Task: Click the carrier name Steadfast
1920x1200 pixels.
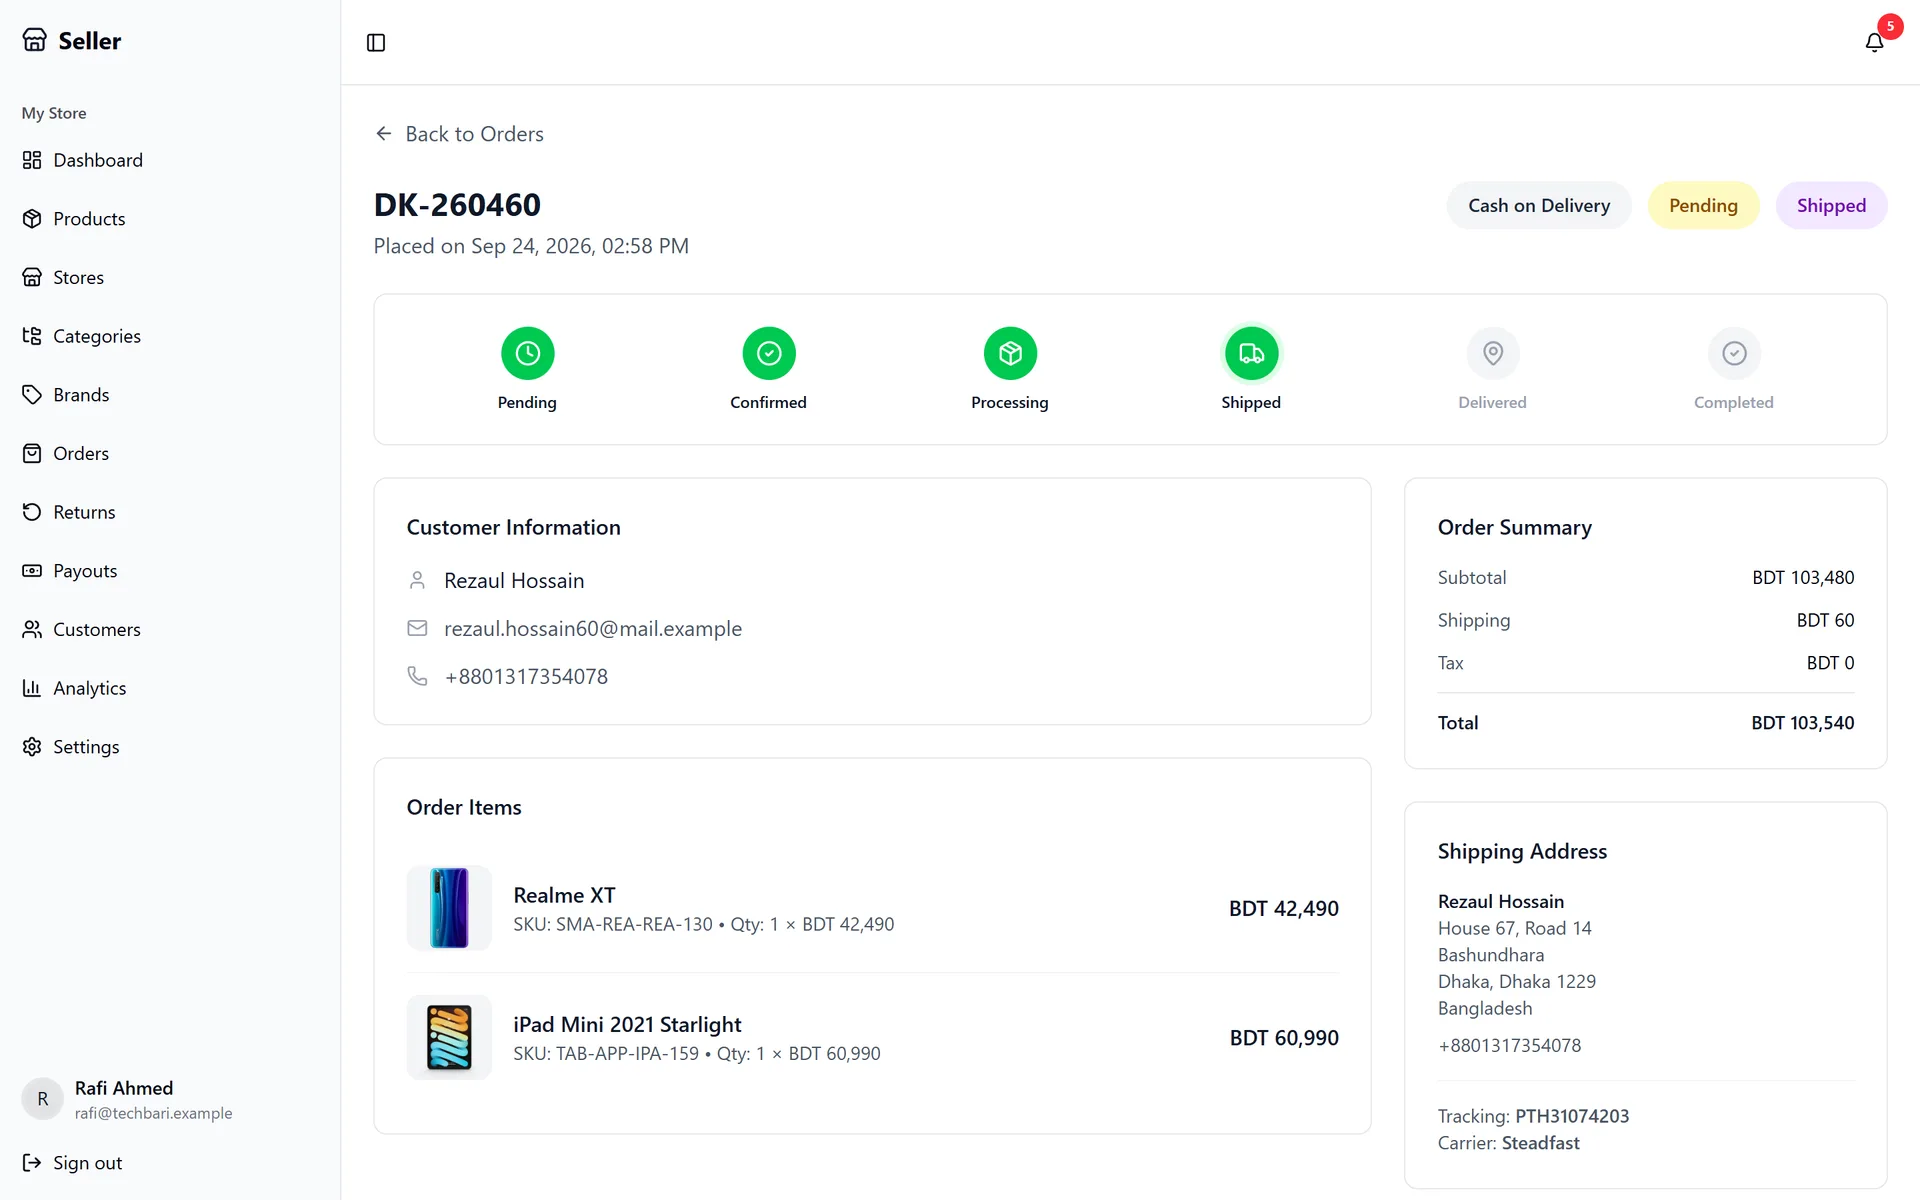Action: pos(1540,1143)
